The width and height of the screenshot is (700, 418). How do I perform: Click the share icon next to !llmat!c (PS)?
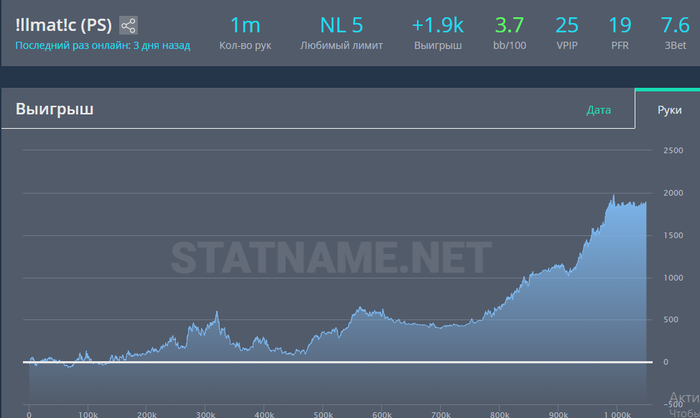(x=129, y=25)
